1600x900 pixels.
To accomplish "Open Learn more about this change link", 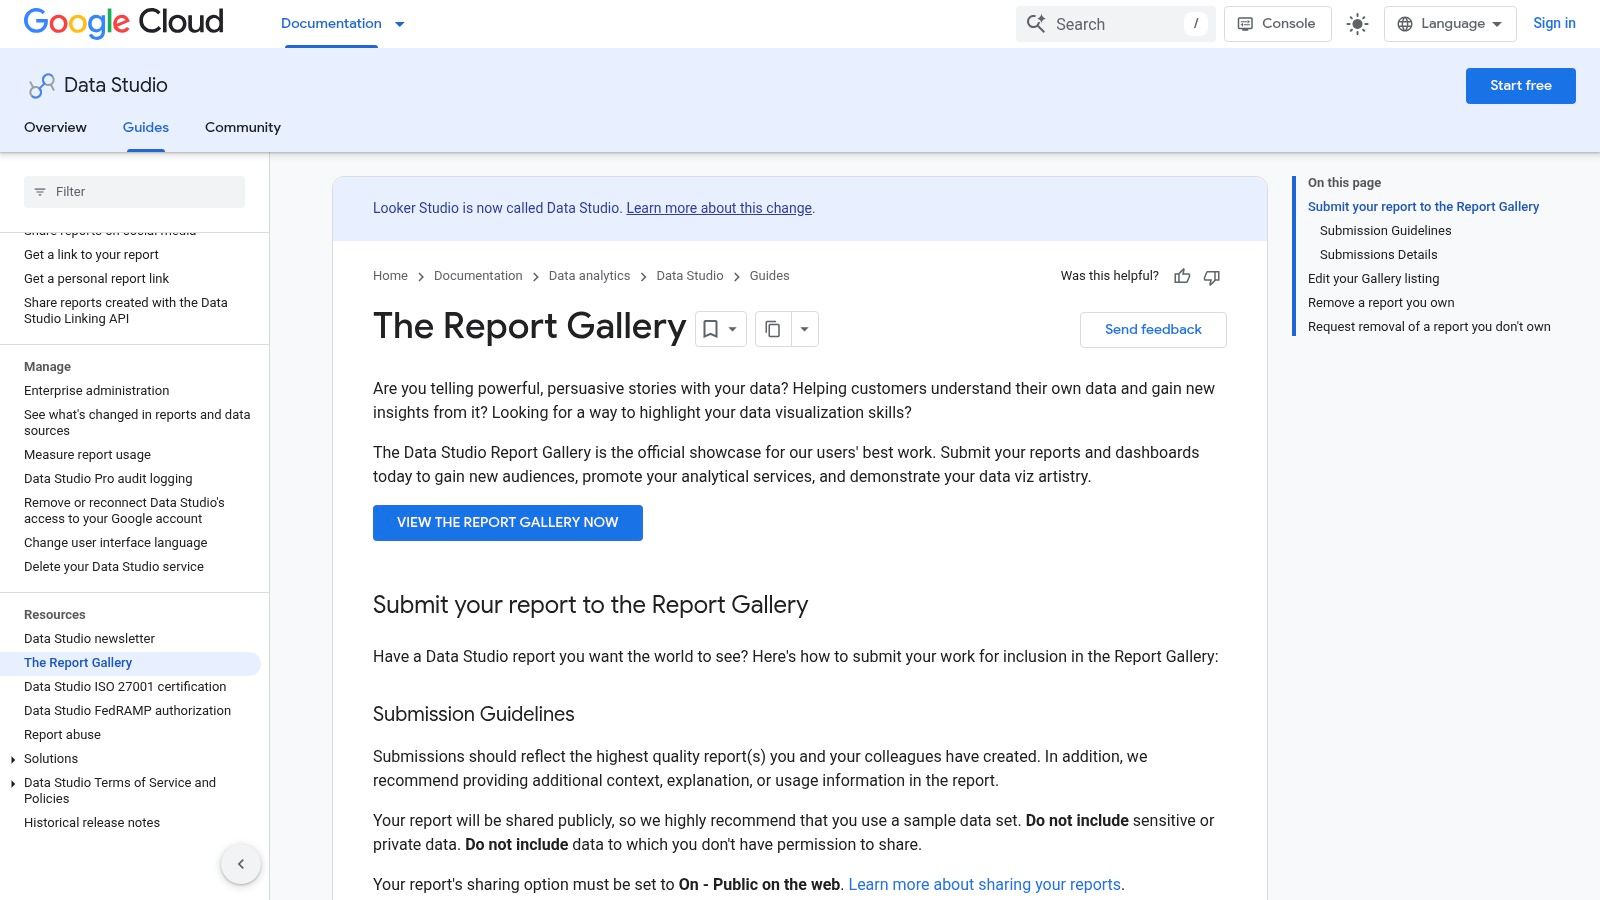I will click(x=719, y=208).
